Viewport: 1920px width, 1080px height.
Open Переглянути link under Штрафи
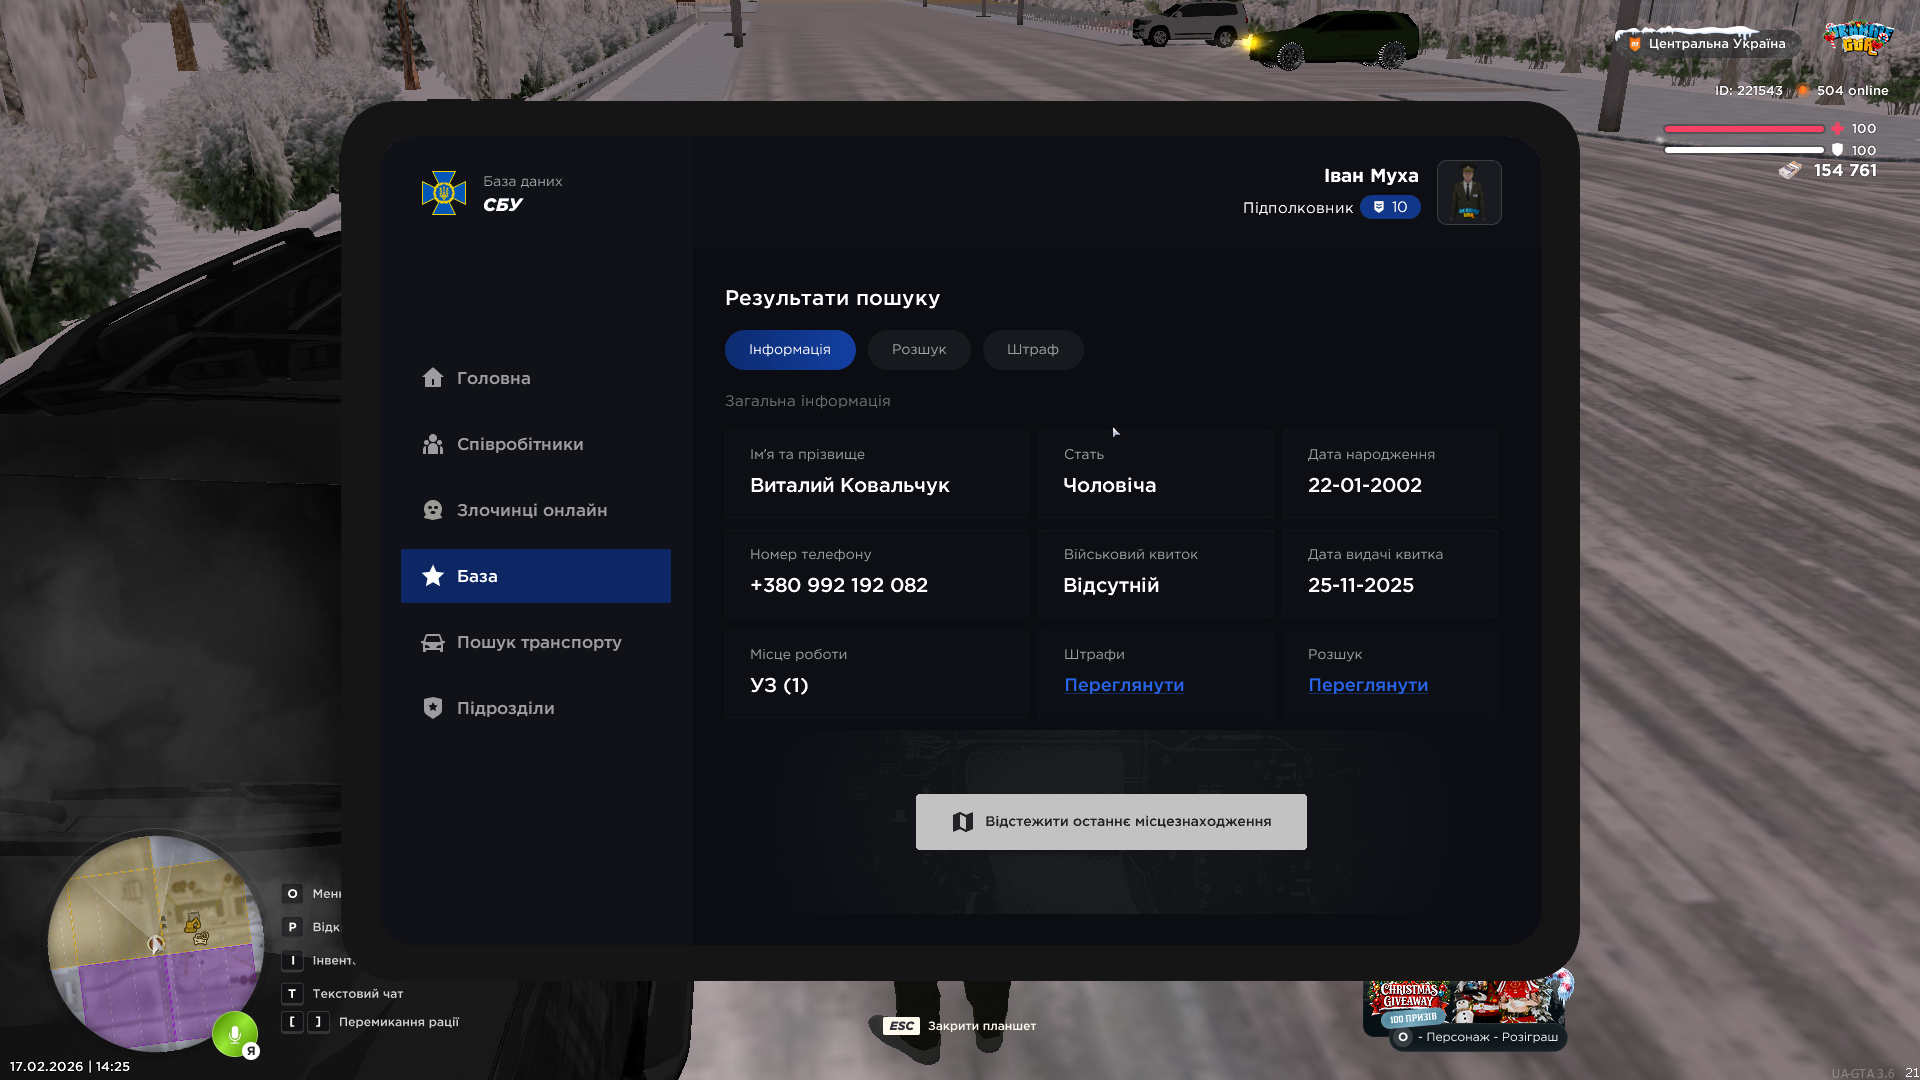coord(1123,685)
